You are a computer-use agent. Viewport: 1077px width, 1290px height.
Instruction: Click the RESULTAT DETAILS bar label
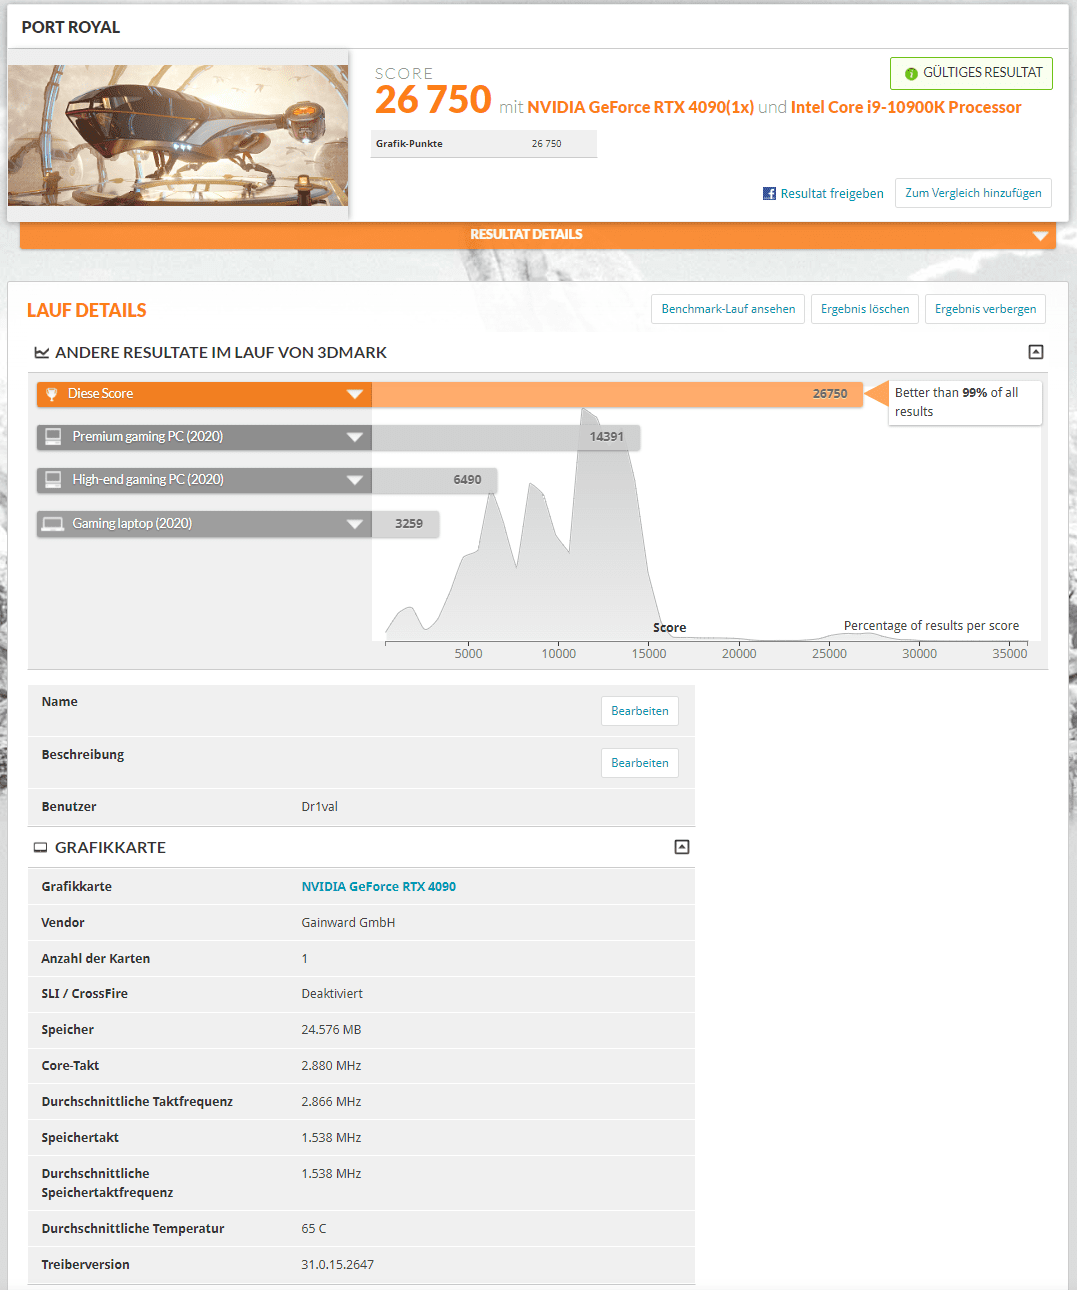[526, 235]
